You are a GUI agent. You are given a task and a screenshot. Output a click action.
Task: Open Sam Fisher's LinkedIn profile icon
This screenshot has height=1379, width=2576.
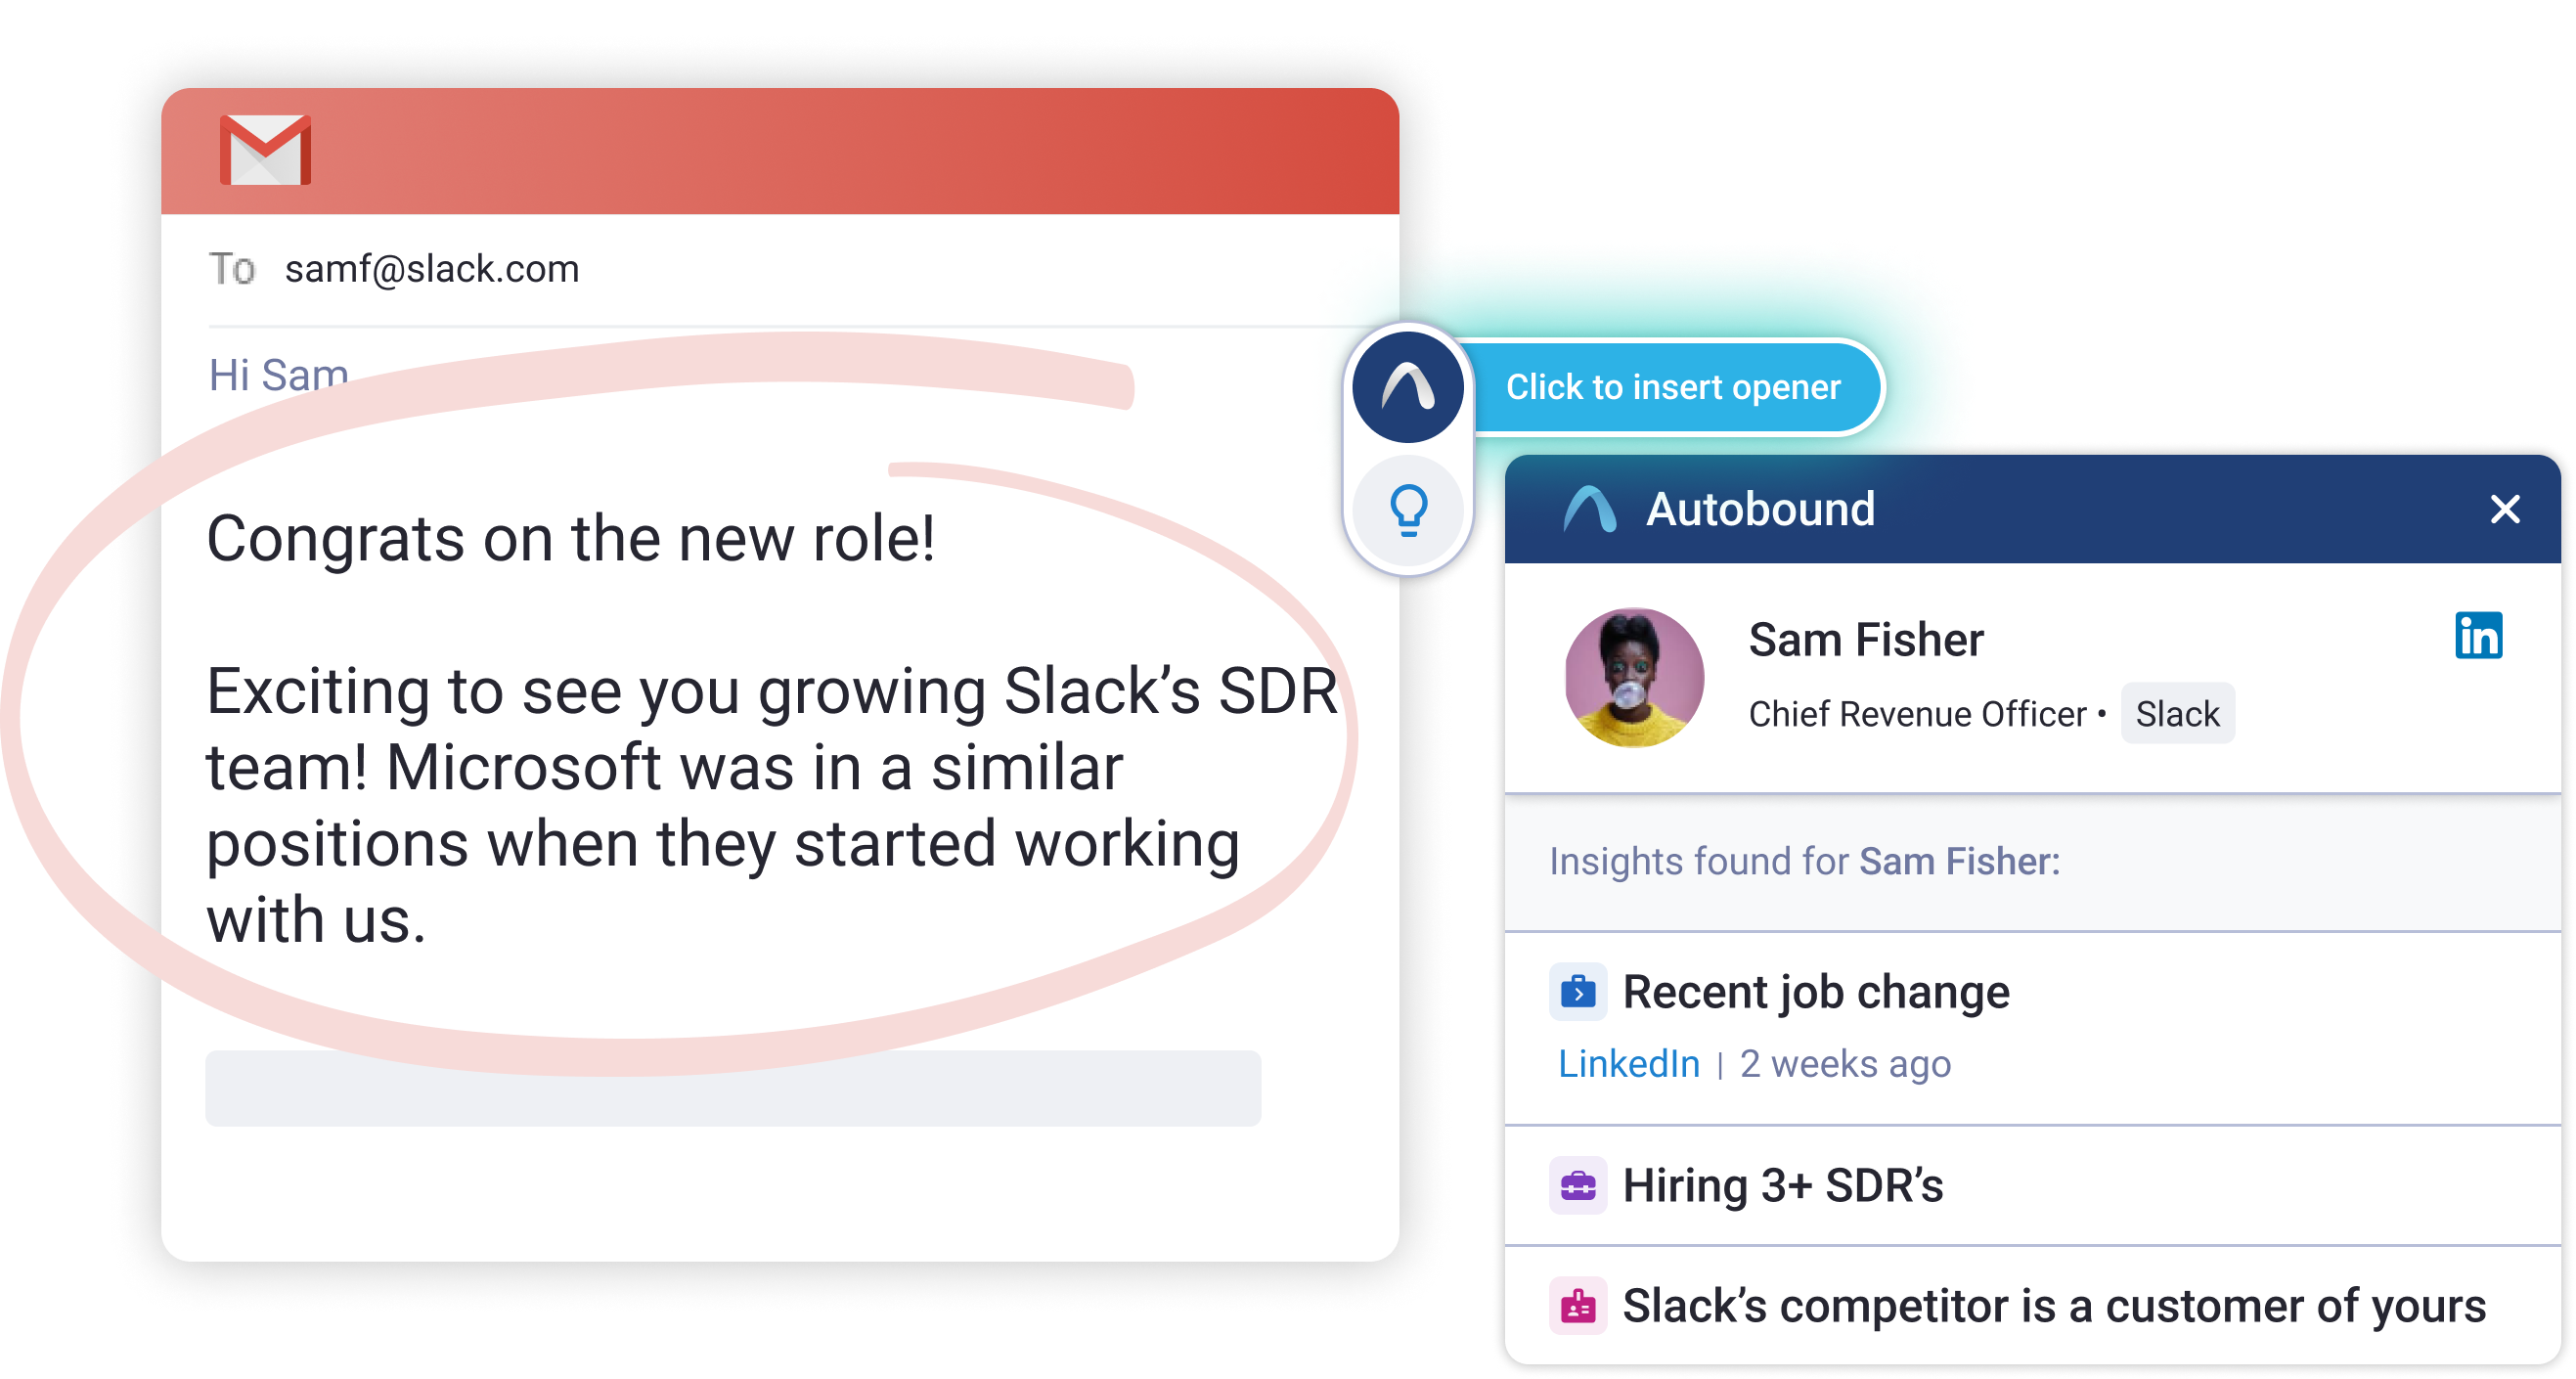[x=2478, y=636]
